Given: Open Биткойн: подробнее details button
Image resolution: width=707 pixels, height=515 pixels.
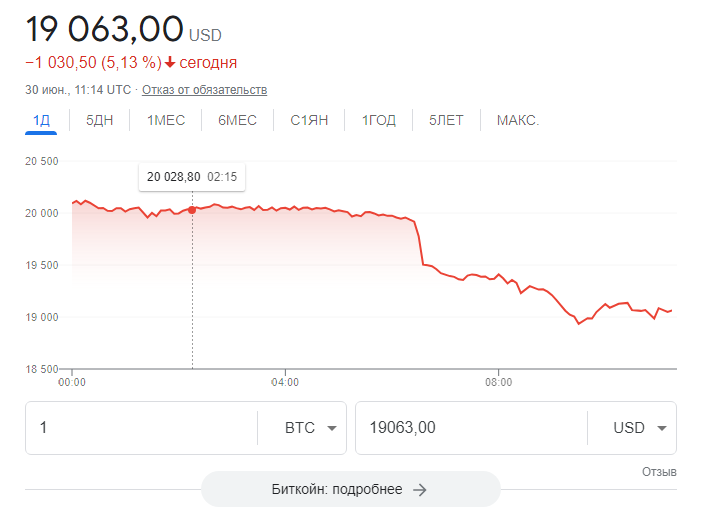Looking at the screenshot, I should 350,489.
